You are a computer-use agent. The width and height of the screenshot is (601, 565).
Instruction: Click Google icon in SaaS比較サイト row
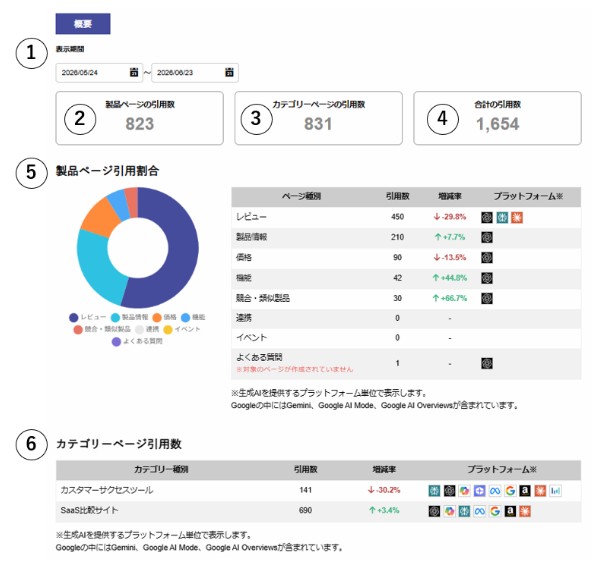point(495,511)
